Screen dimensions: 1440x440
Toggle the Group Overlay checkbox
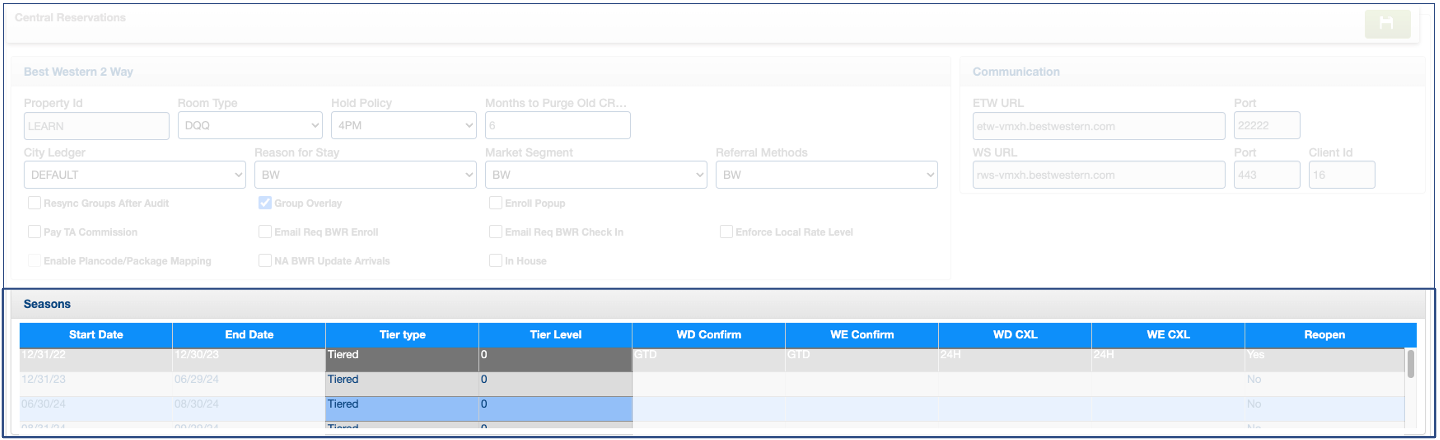[x=265, y=203]
